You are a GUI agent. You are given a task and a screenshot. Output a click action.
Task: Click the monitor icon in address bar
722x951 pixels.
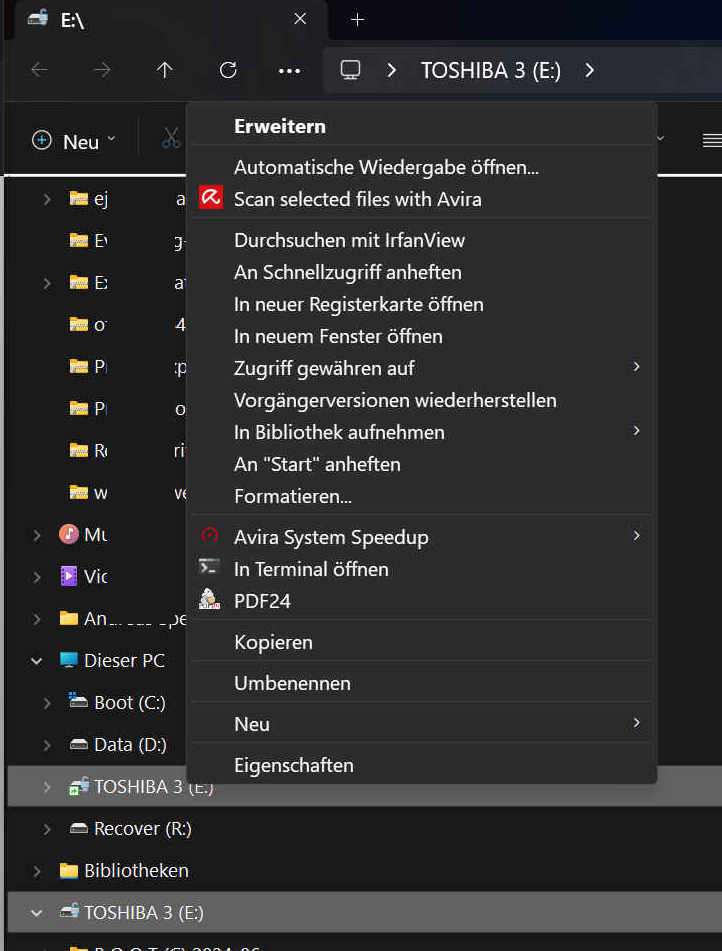[350, 70]
